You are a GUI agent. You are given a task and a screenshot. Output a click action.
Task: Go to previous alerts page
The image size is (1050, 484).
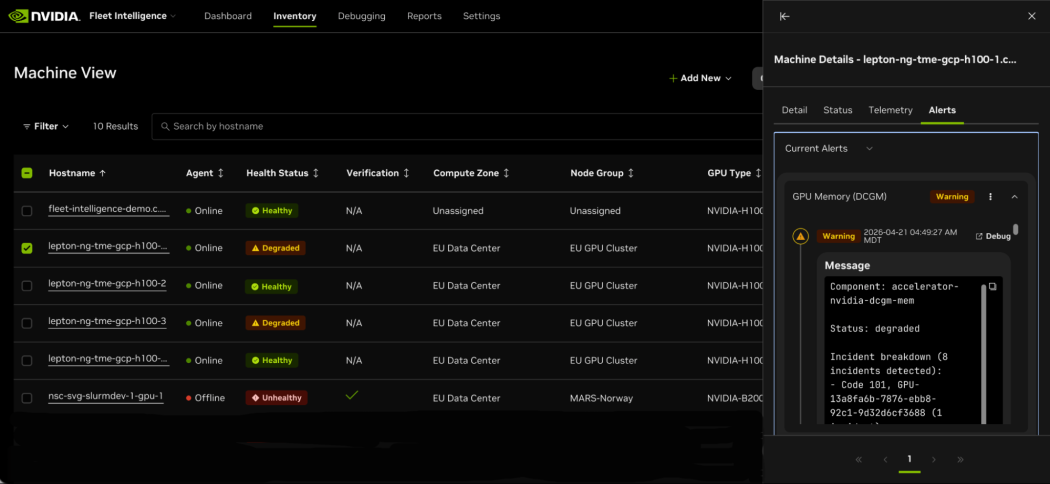coord(885,459)
